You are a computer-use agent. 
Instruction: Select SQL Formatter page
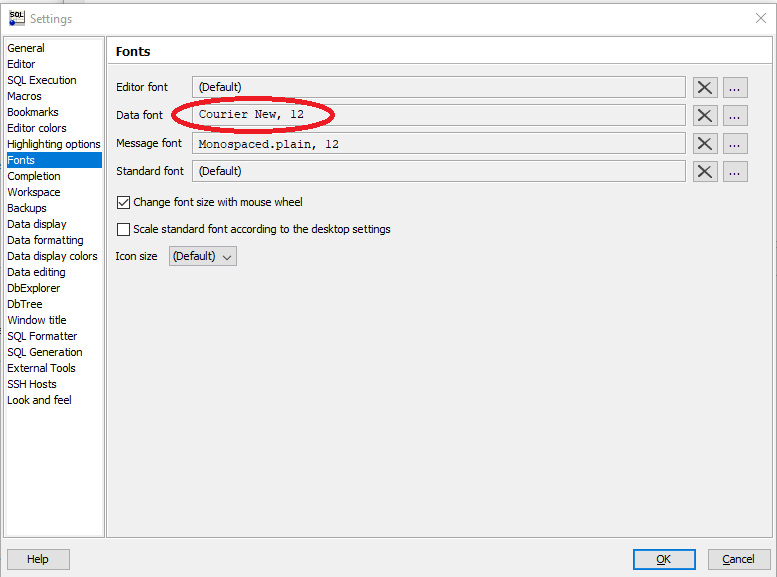click(x=54, y=336)
